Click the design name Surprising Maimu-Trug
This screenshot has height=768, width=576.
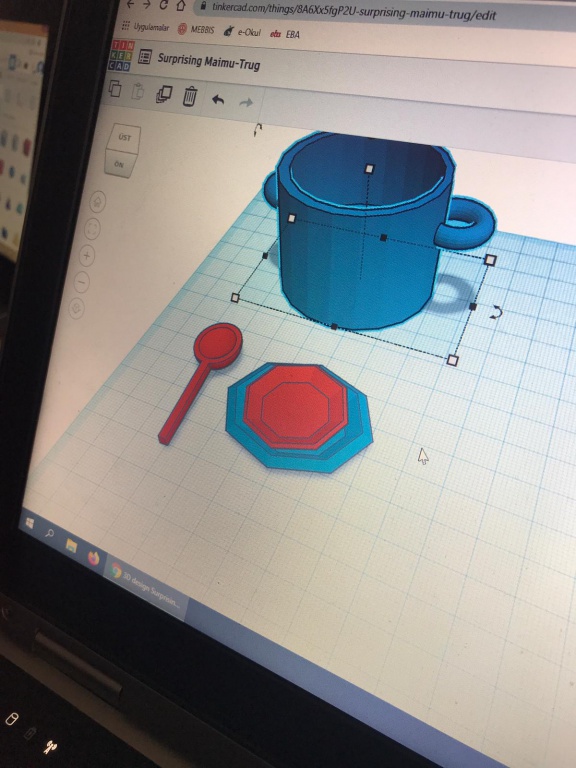tap(209, 62)
